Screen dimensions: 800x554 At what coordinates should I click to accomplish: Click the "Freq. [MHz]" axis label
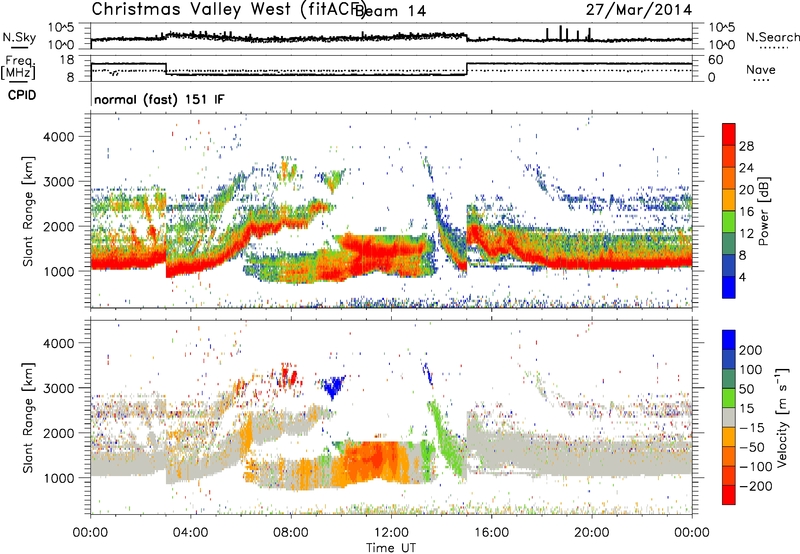click(x=18, y=68)
